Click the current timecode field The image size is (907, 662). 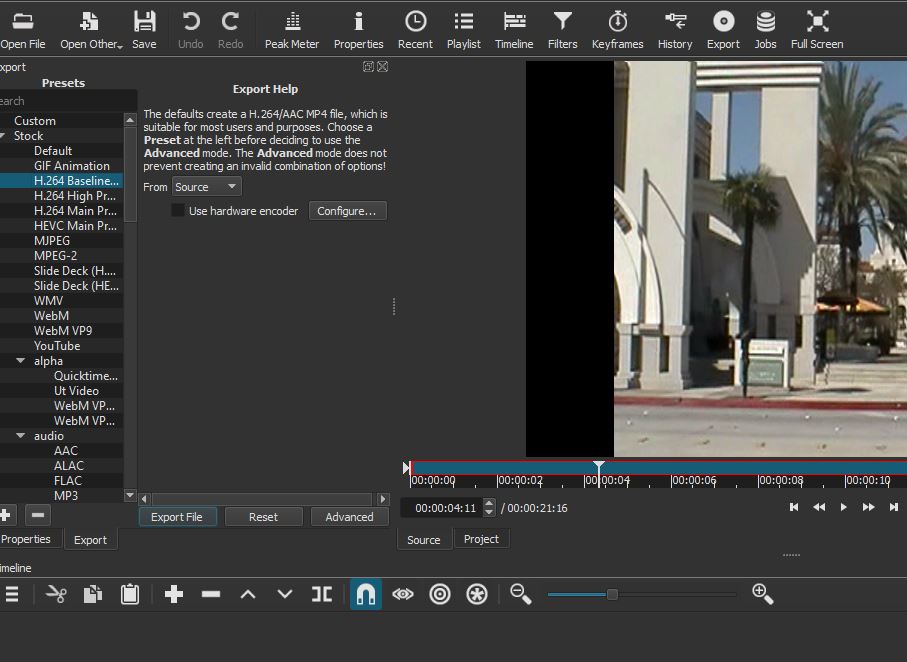tap(445, 508)
